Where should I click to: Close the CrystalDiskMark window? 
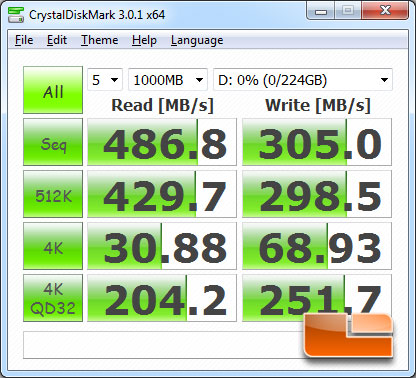click(385, 11)
